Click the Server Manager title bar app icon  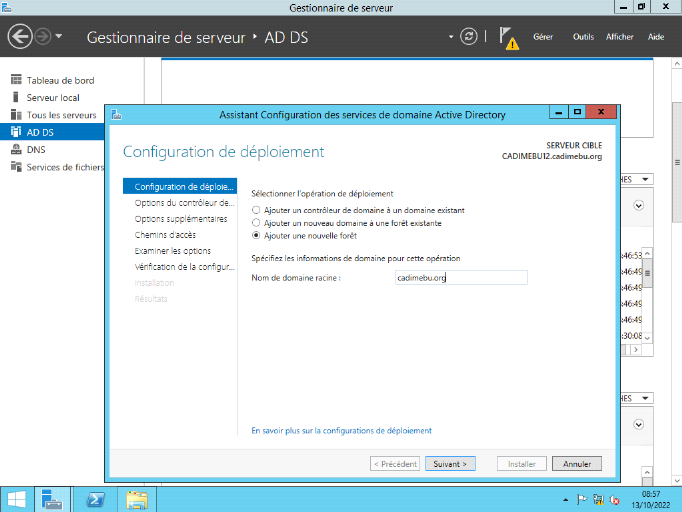pos(7,7)
